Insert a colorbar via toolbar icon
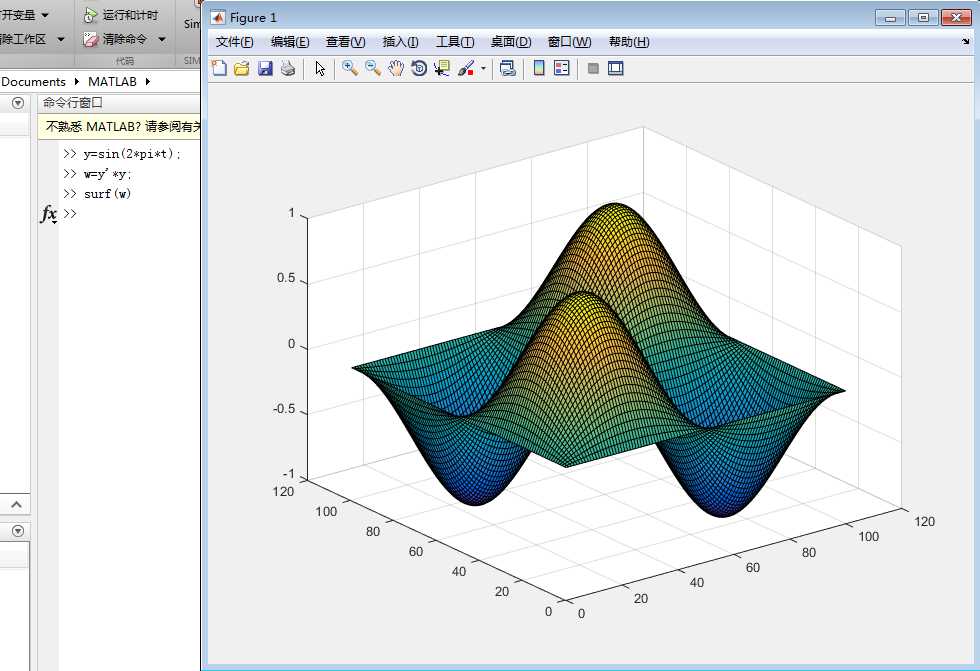The image size is (980, 671). coord(539,68)
